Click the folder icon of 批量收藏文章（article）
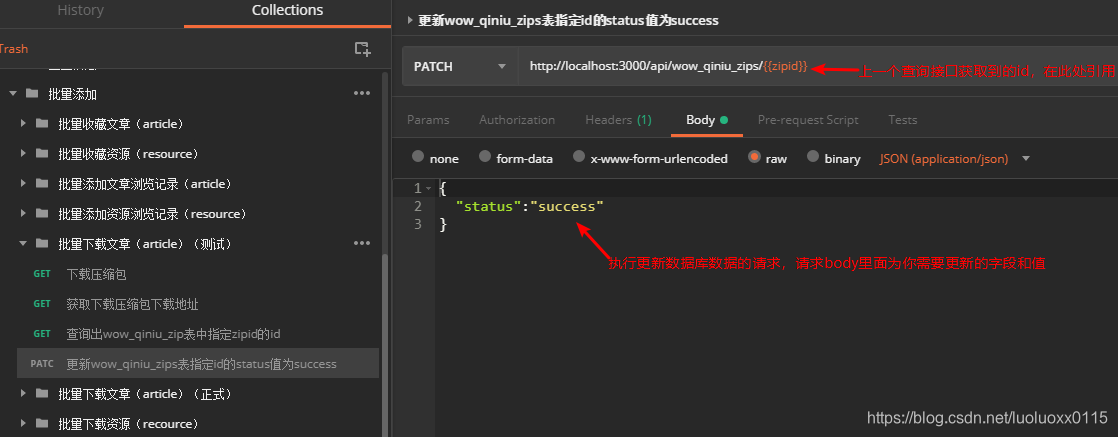 (42, 123)
